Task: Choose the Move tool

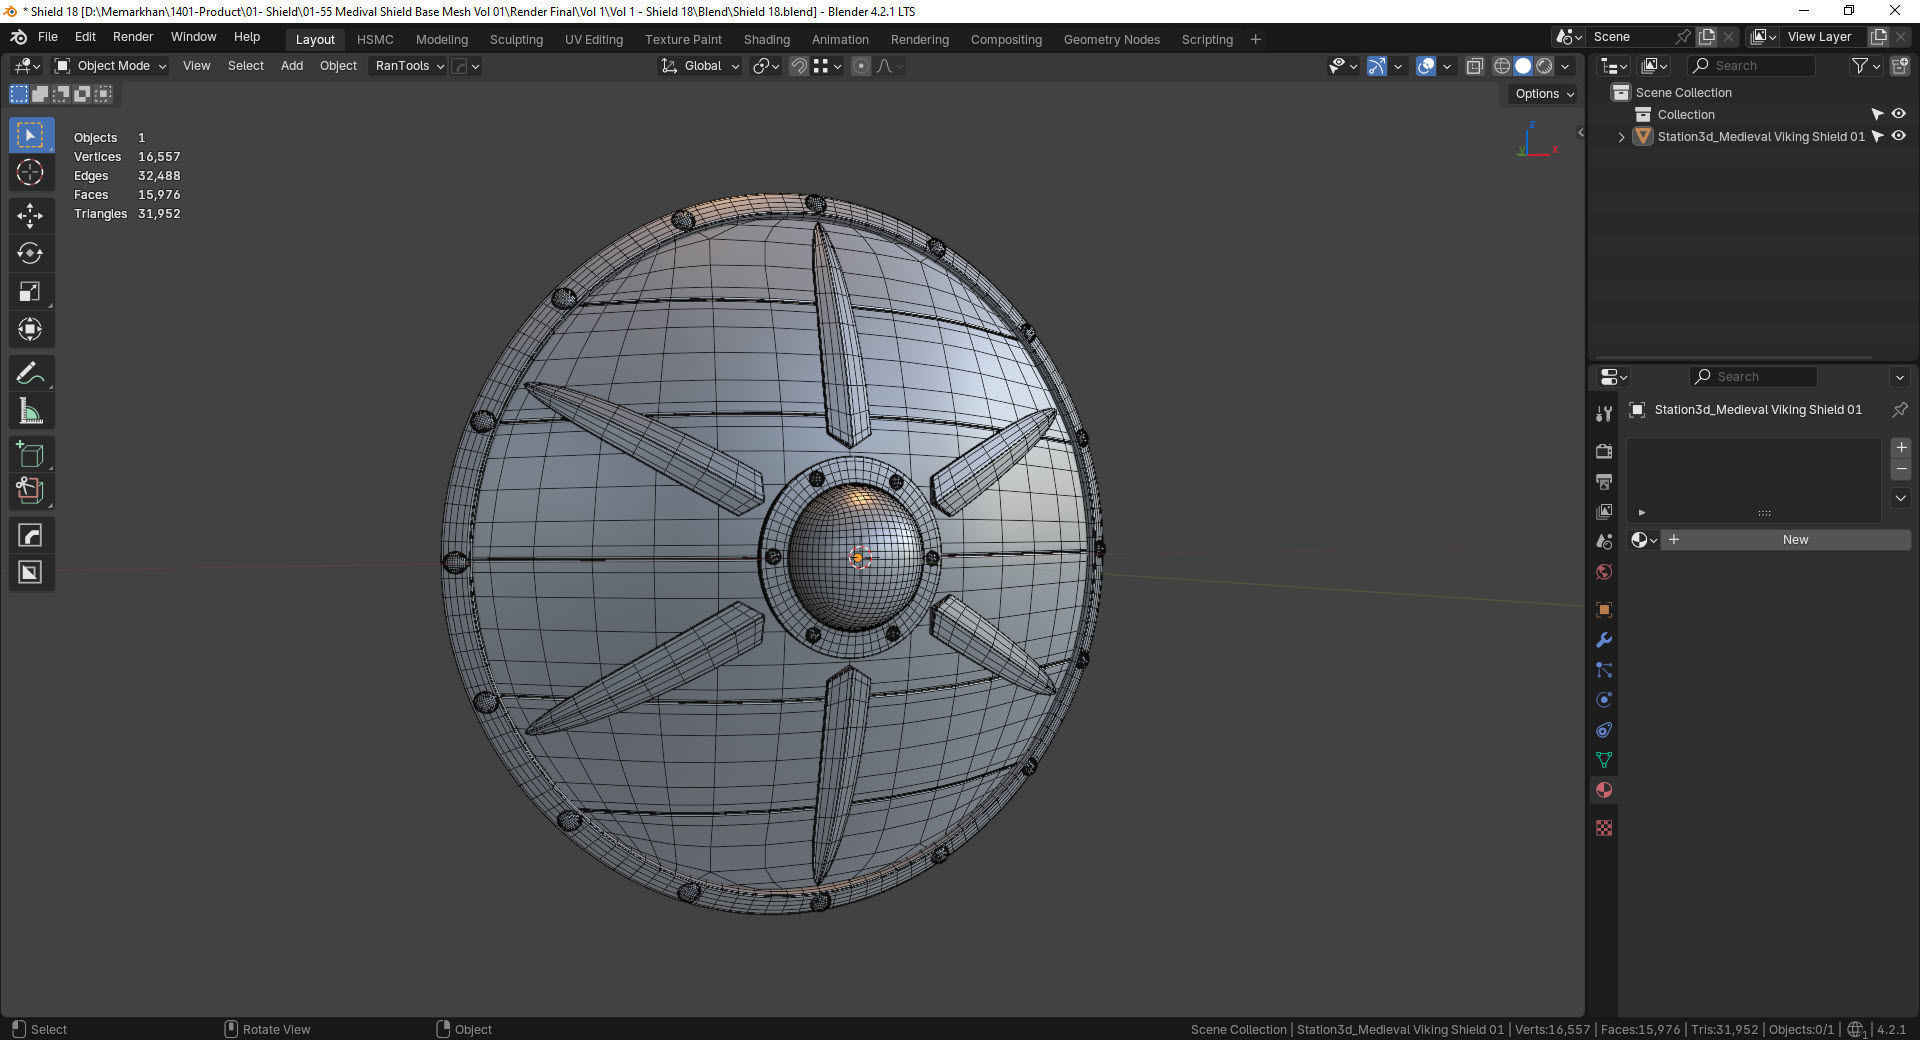Action: 31,215
